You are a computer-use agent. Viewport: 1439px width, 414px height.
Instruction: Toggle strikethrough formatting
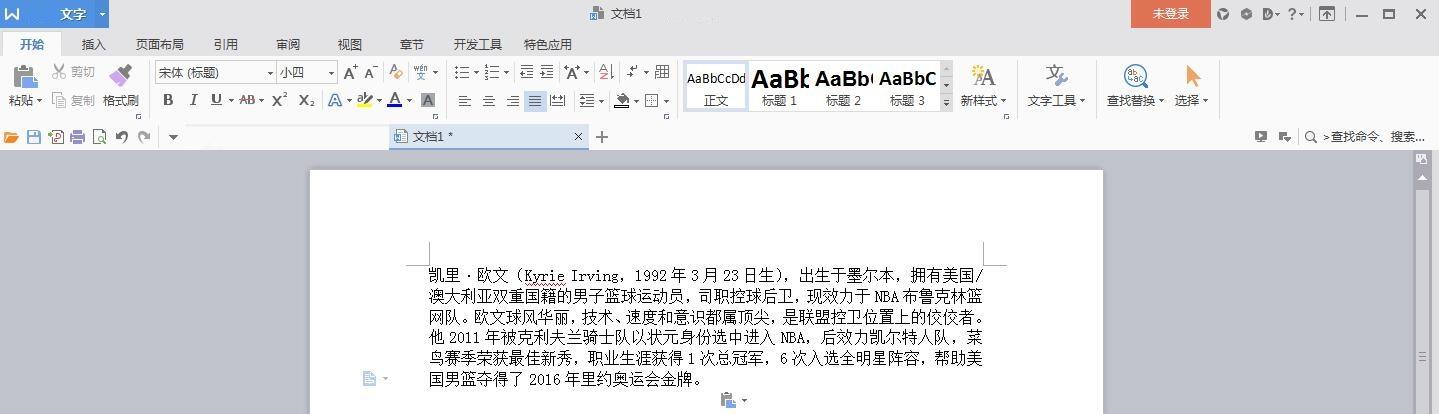click(x=247, y=100)
